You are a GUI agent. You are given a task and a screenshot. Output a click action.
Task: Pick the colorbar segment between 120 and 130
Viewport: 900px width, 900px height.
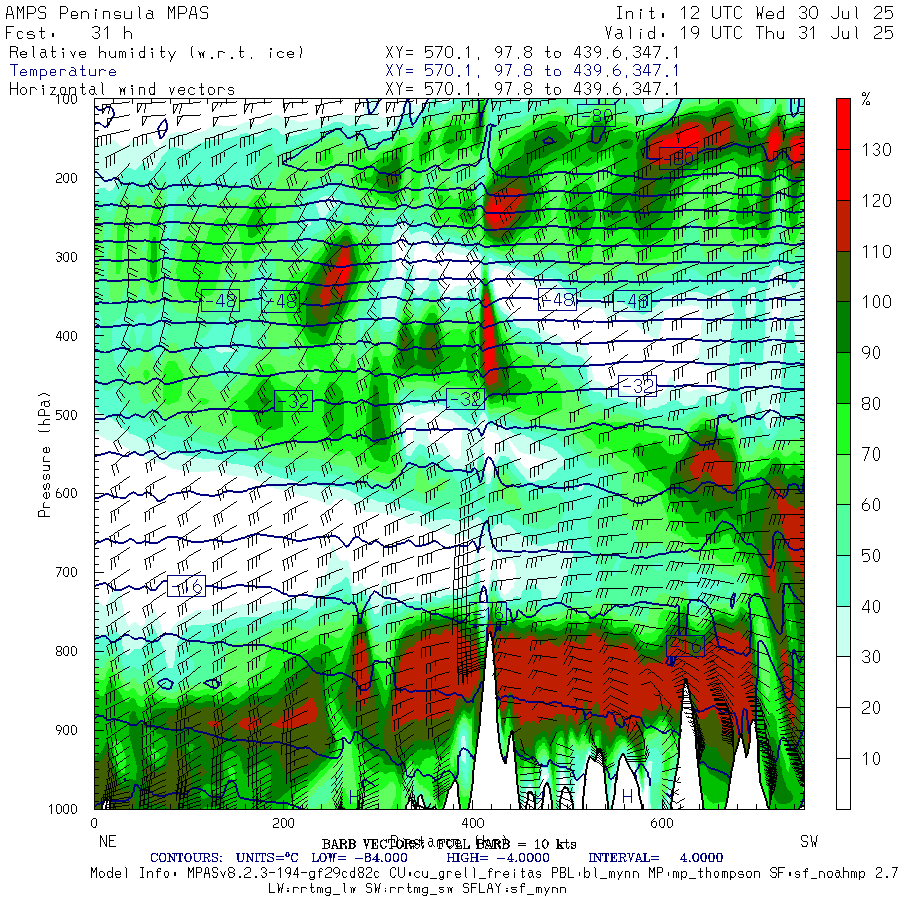(843, 175)
